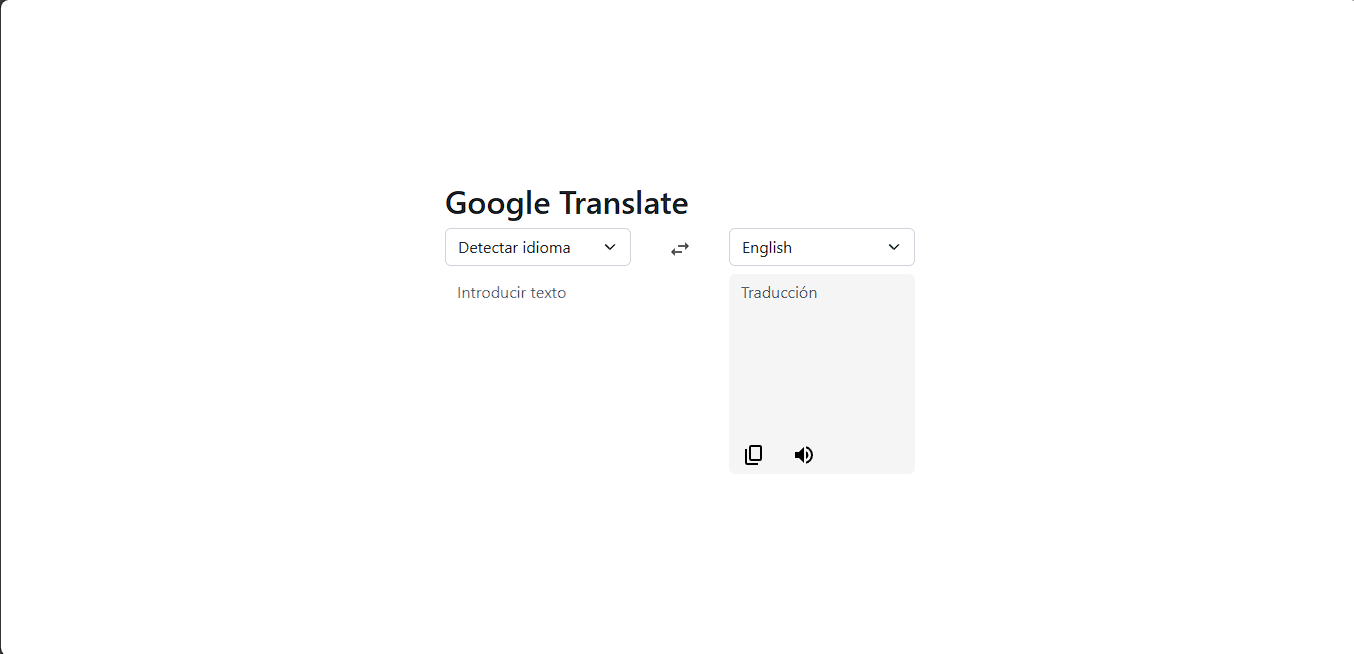Open the English target language dropdown
1354x654 pixels.
(821, 247)
